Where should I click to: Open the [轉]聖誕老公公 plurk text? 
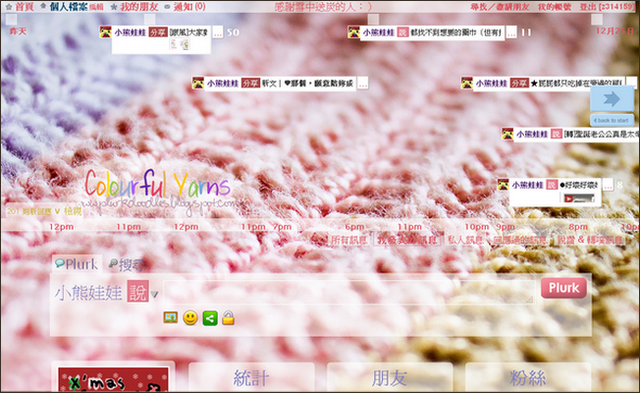(602, 134)
